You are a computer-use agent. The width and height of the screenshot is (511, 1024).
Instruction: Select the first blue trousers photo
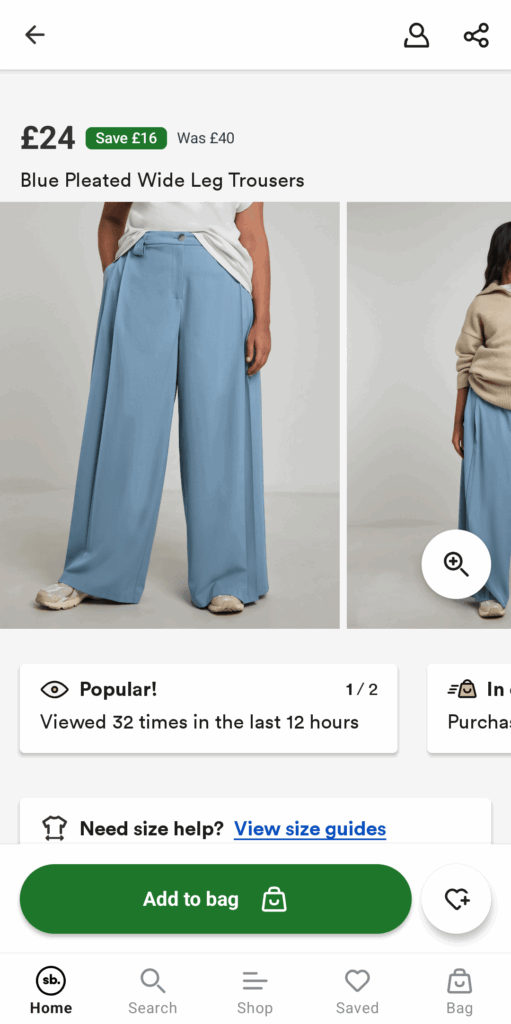[170, 415]
